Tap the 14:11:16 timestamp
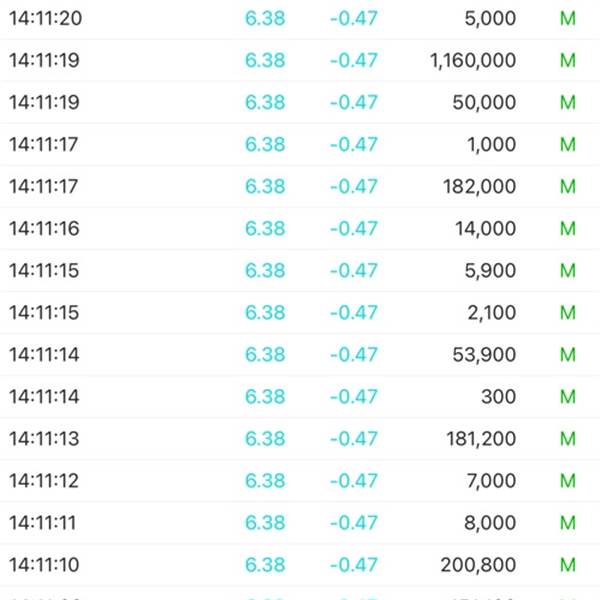 tap(44, 228)
